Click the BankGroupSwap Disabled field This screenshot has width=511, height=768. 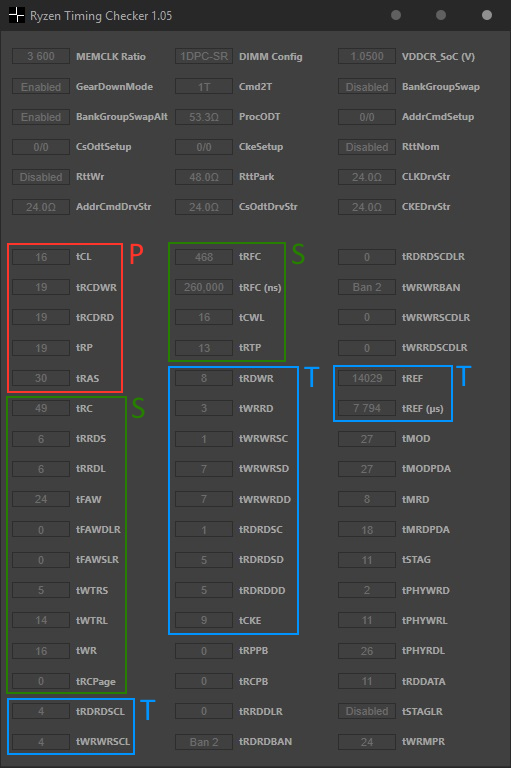click(367, 87)
